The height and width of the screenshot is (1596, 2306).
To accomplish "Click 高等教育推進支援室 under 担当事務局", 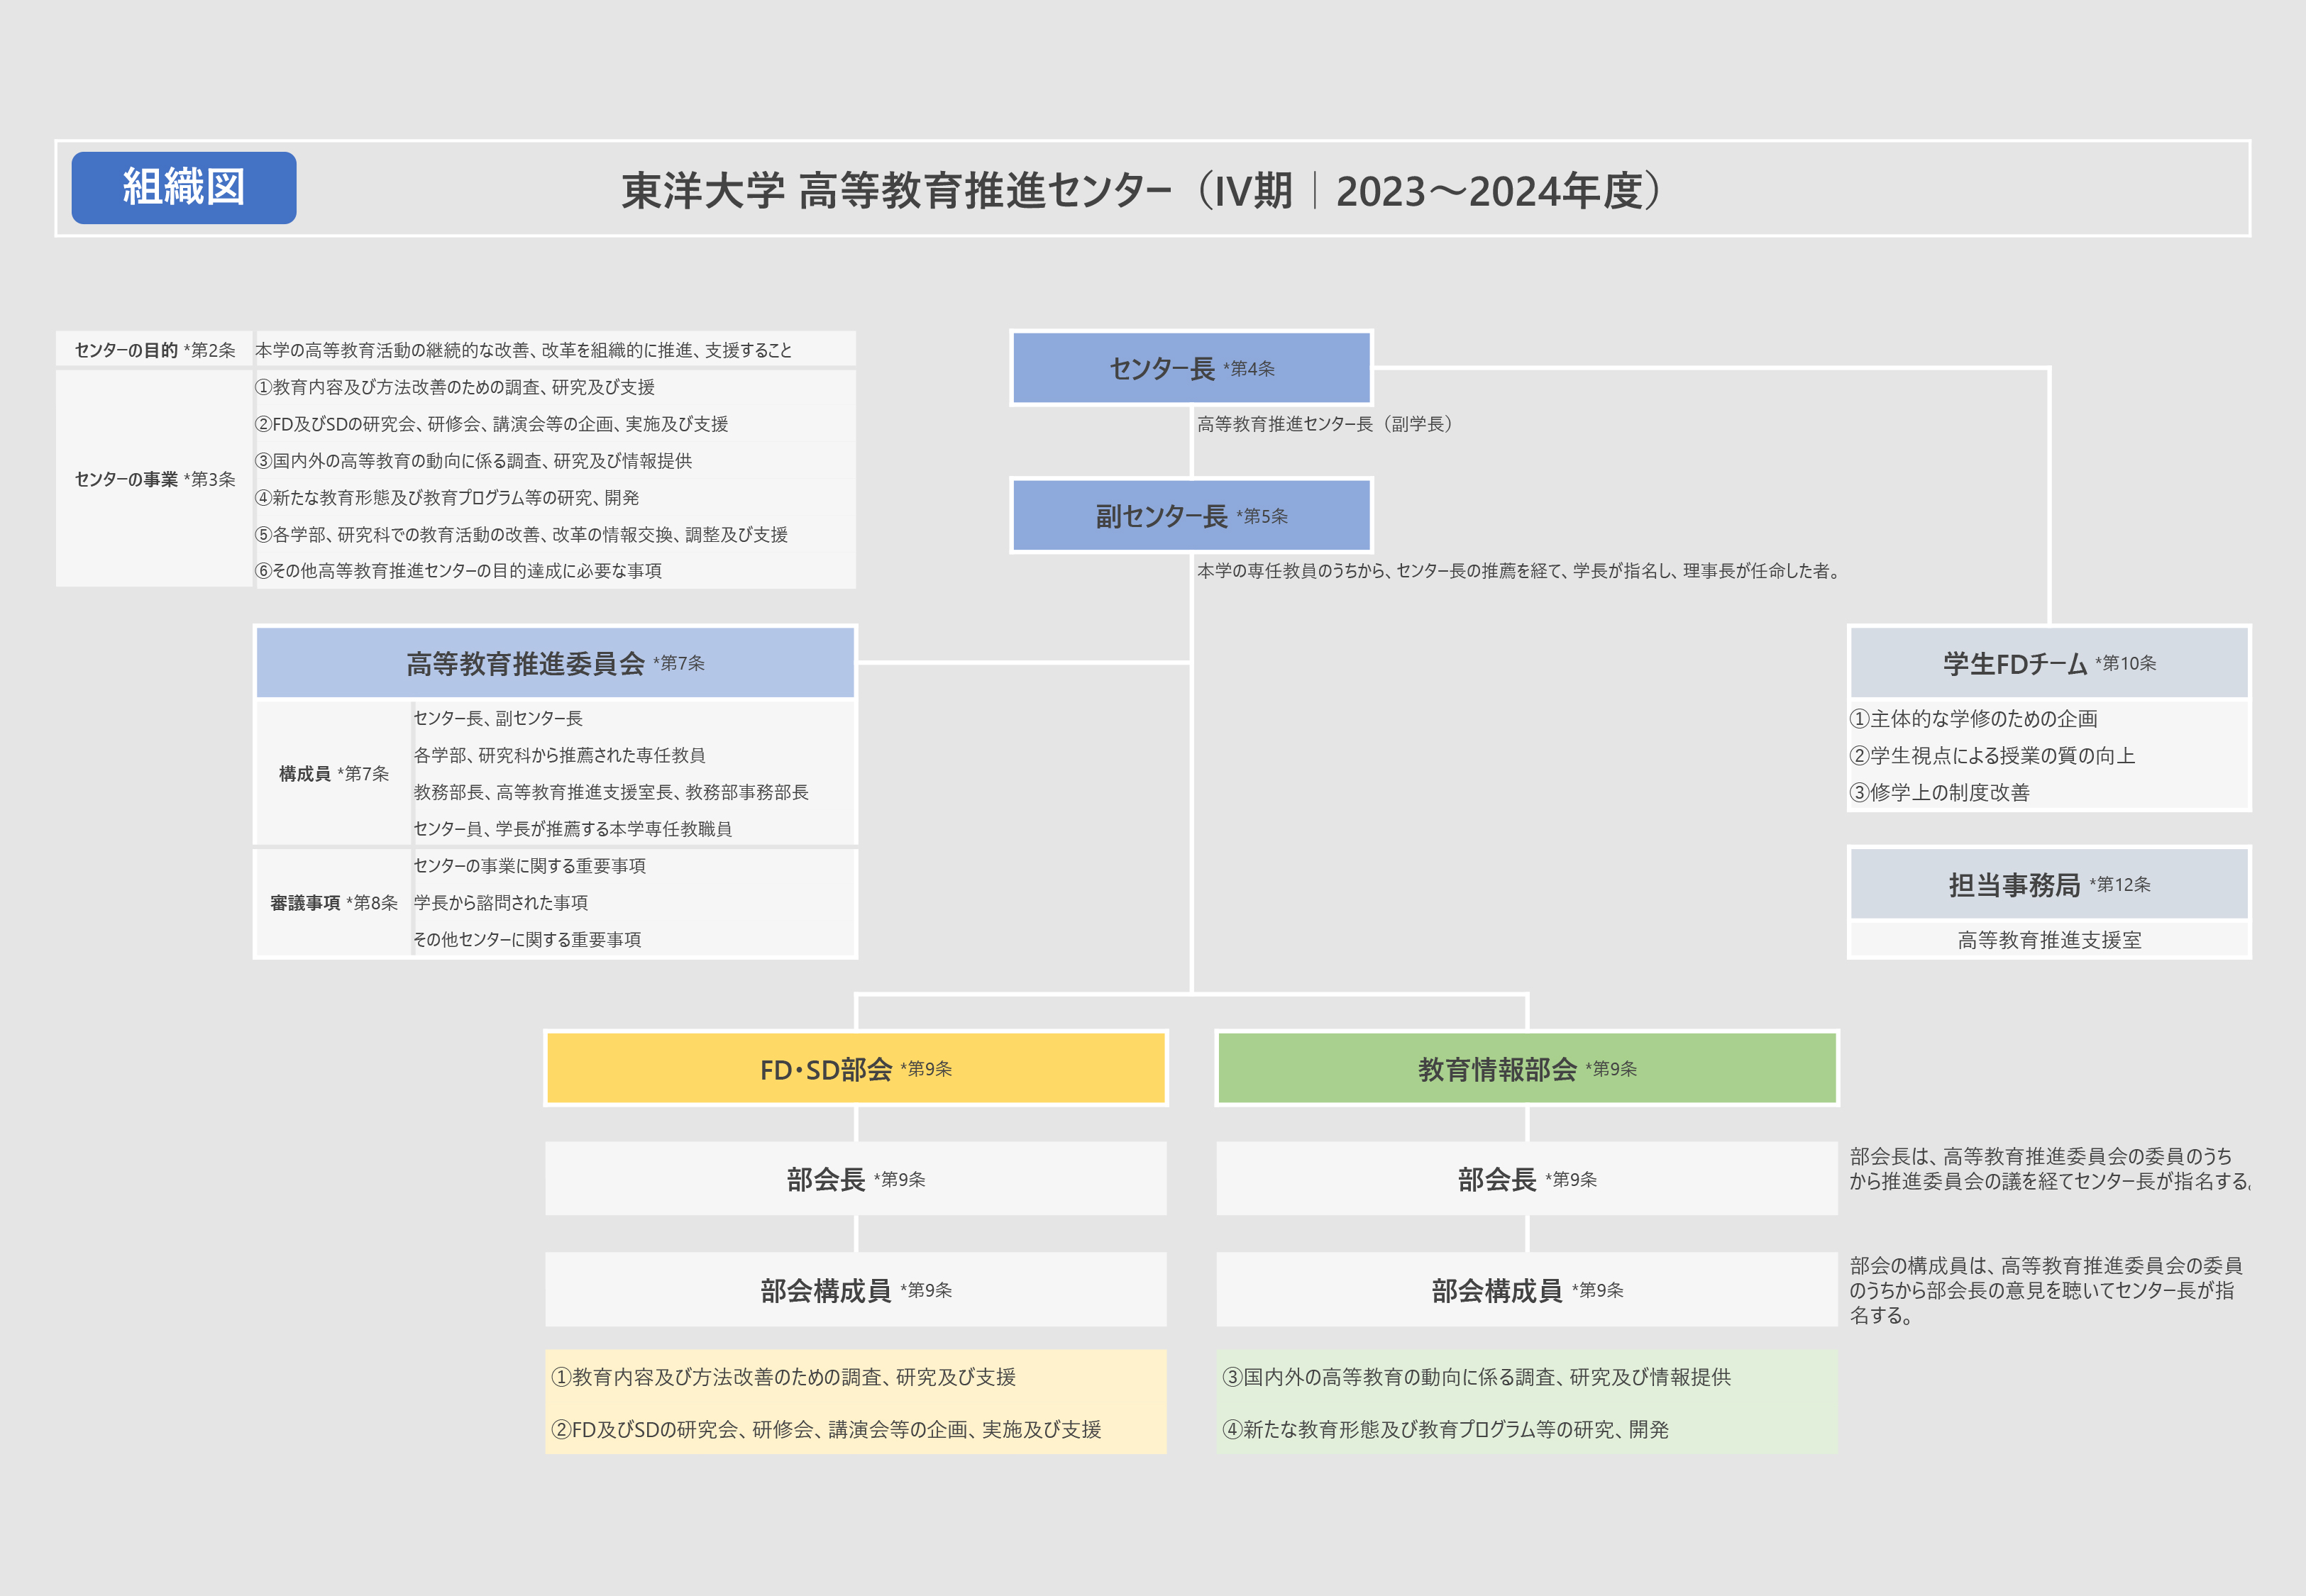I will (x=2049, y=940).
